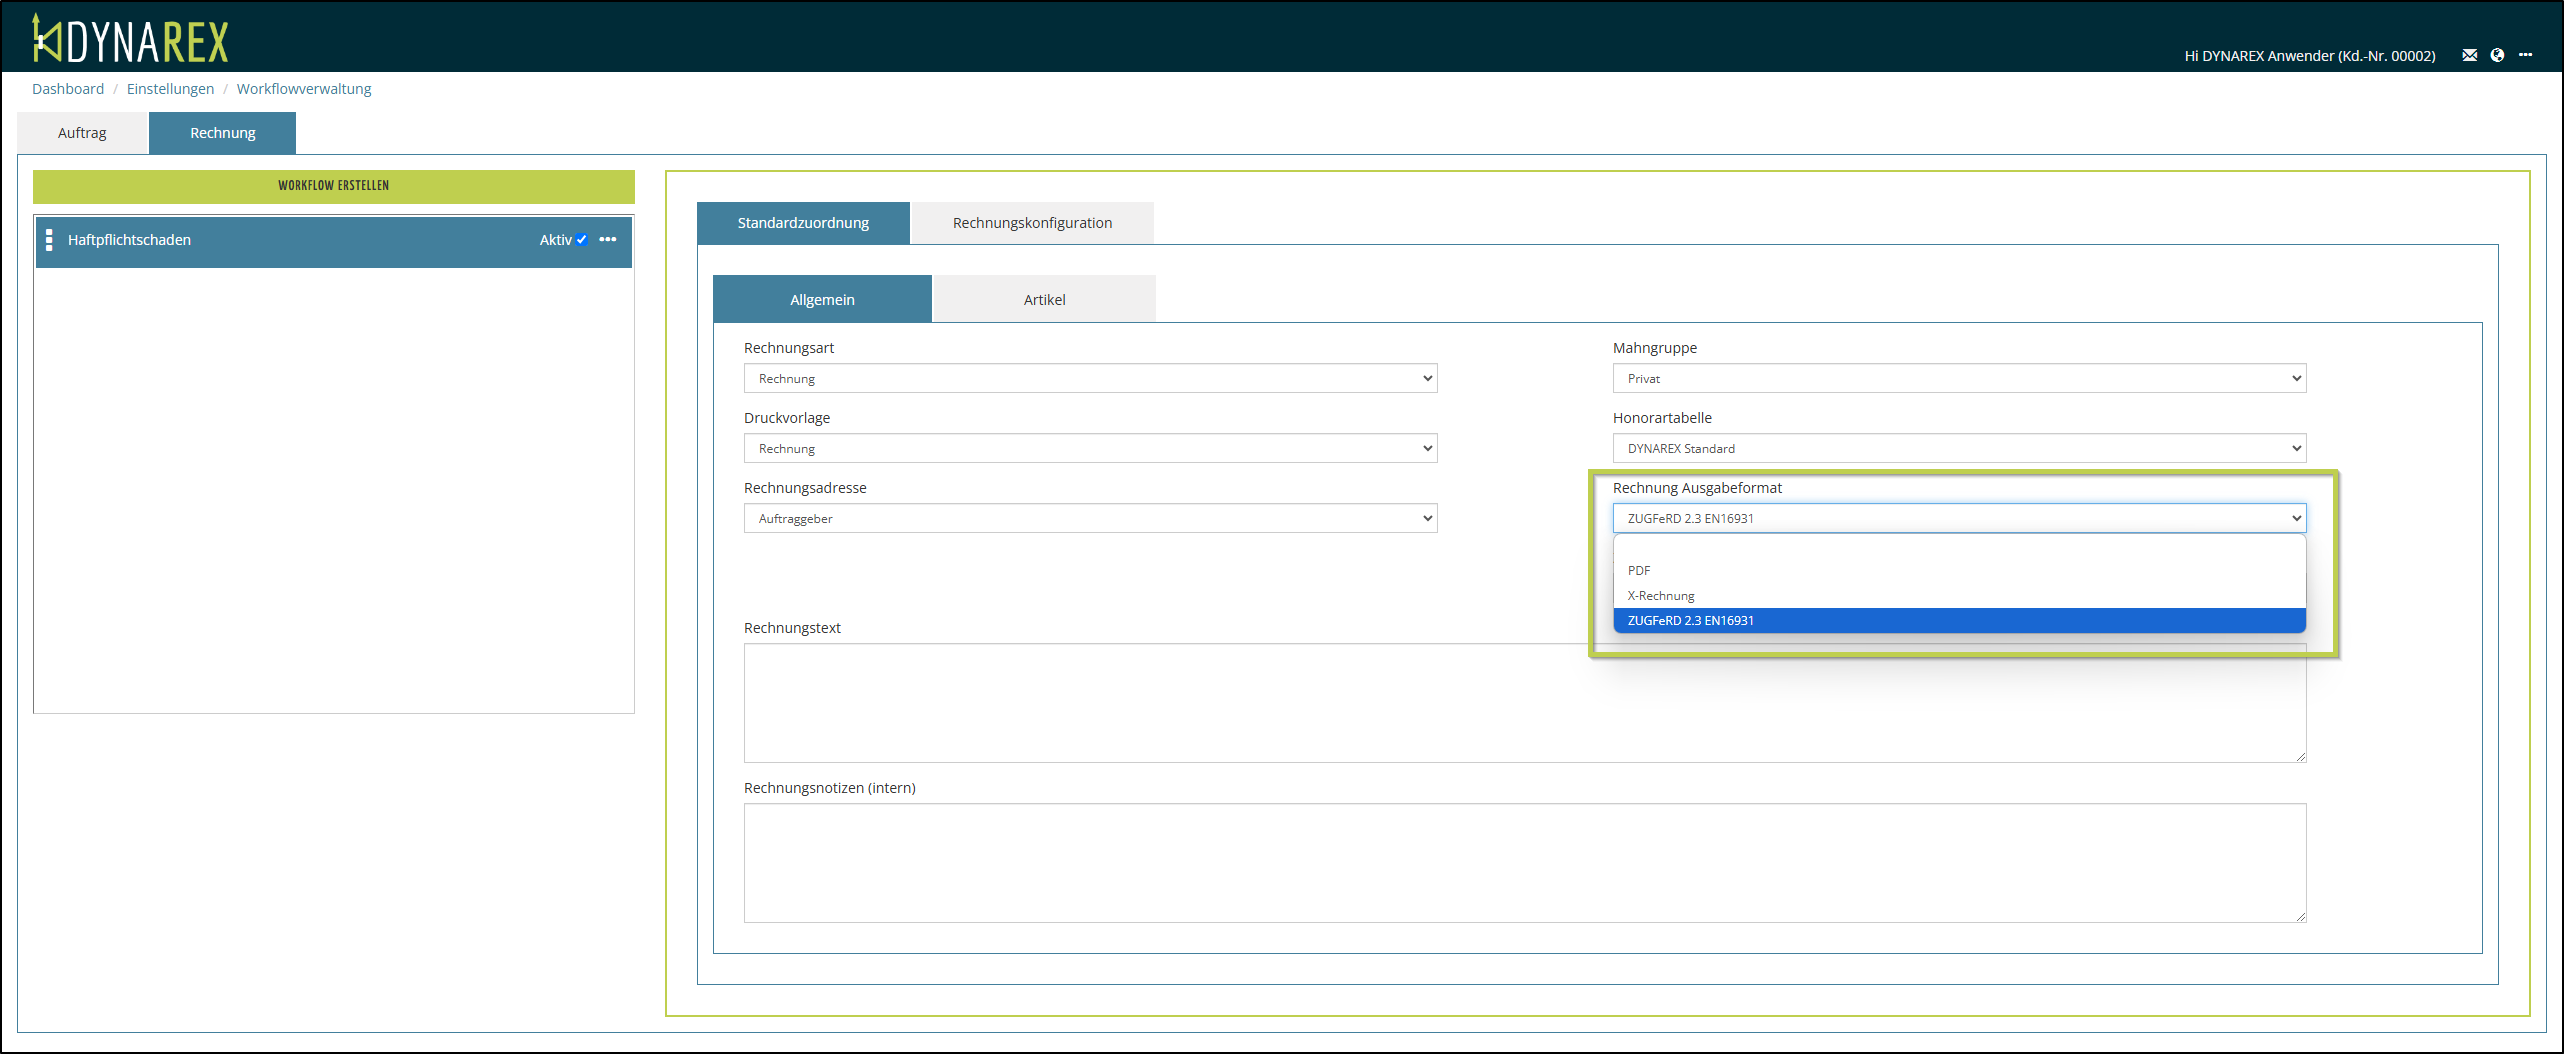
Task: Open the Artikel tab
Action: pos(1044,300)
